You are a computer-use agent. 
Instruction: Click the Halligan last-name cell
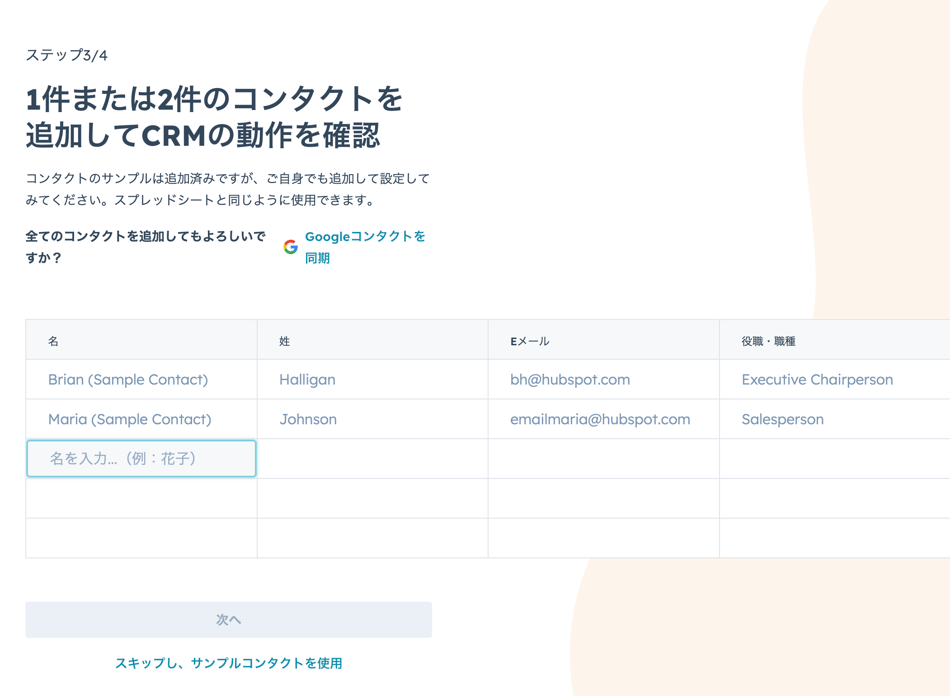373,379
